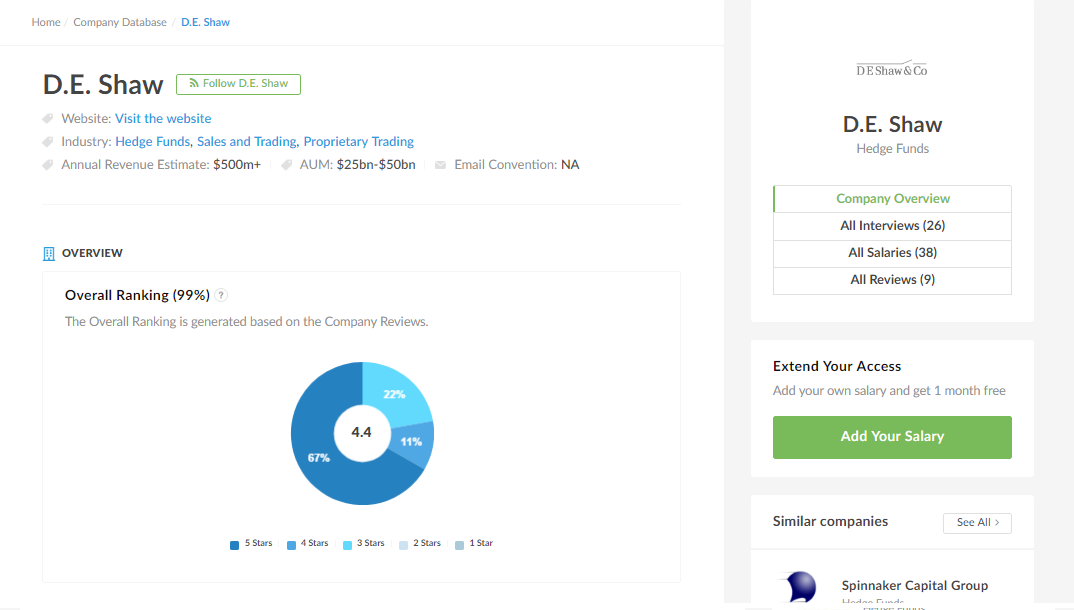Screen dimensions: 1074x610
Task: Toggle the 4 Stars legend entry
Action: coord(307,544)
